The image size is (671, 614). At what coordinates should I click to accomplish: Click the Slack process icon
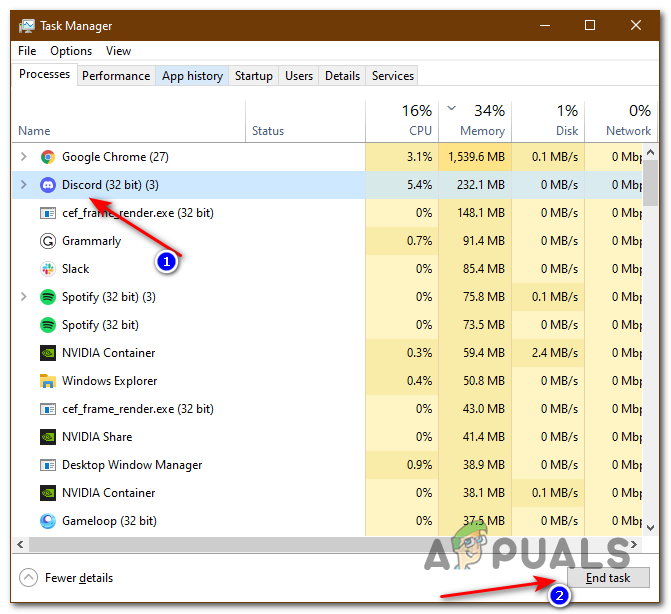point(48,269)
